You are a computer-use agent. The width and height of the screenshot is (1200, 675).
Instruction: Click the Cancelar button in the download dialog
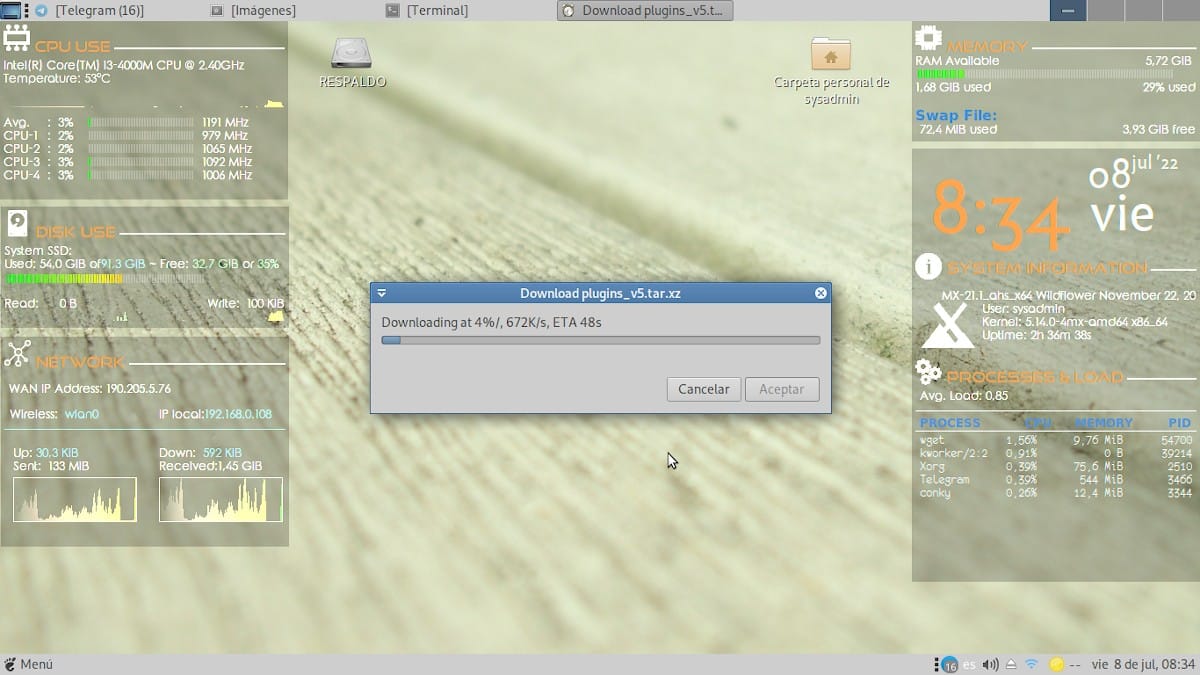[x=704, y=389]
